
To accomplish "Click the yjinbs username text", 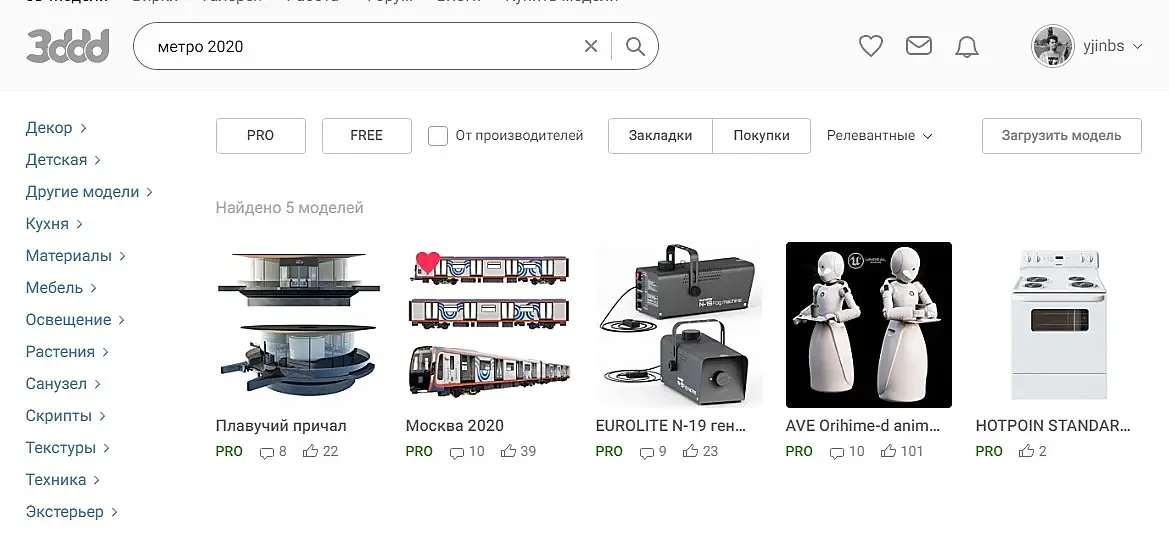I will (1103, 46).
